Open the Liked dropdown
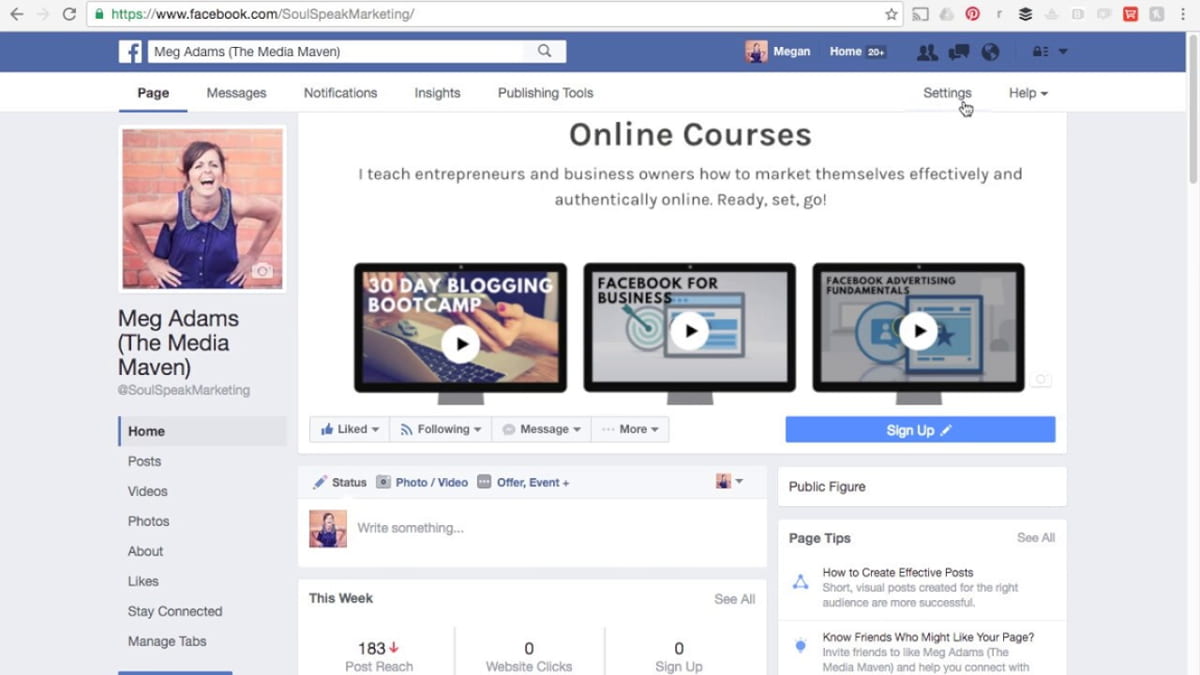The image size is (1200, 675). click(350, 429)
